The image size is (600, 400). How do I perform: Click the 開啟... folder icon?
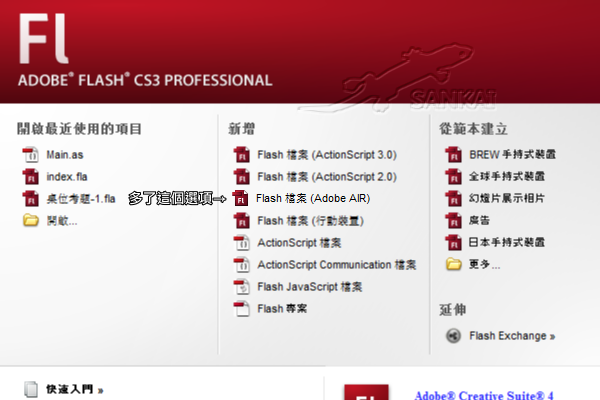point(31,220)
